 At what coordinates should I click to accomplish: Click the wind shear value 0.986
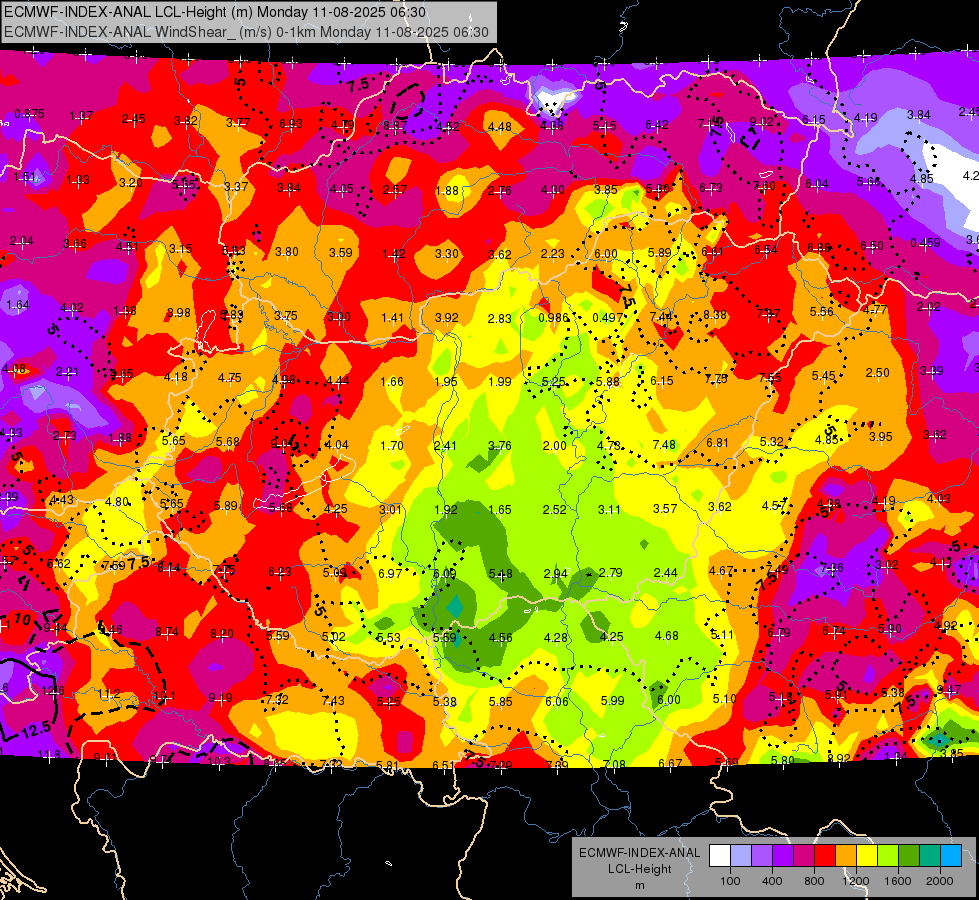(x=554, y=318)
